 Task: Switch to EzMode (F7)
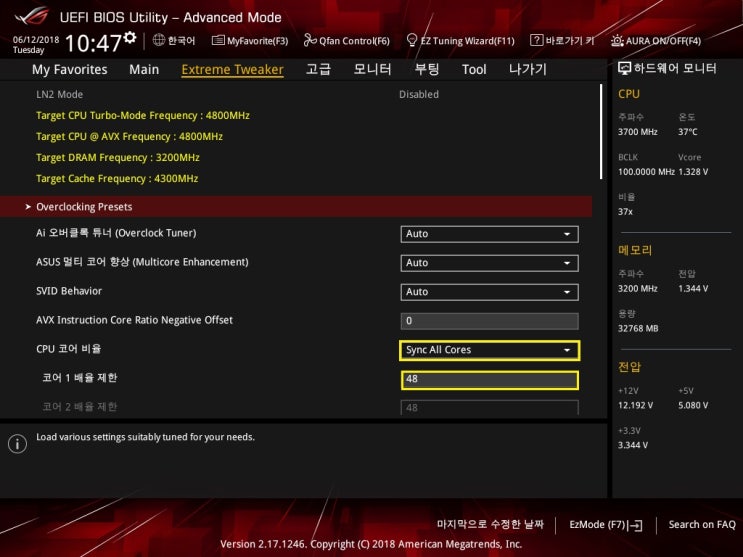(606, 524)
